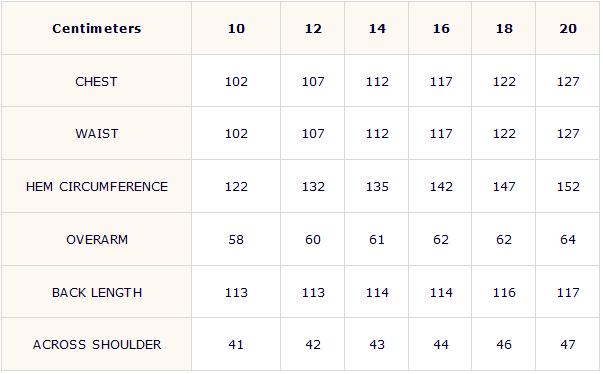Viewport: 603px width, 374px height.
Task: Click the Centimeters header cell
Action: (x=97, y=28)
